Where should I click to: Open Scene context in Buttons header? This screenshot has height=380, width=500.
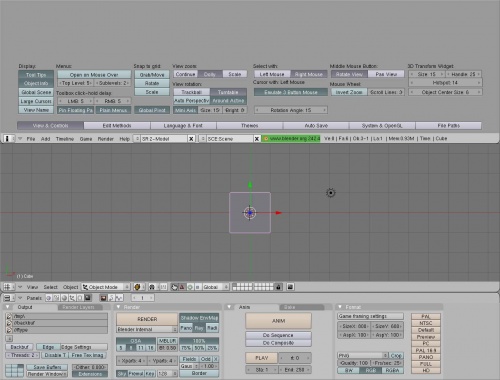(x=87, y=298)
